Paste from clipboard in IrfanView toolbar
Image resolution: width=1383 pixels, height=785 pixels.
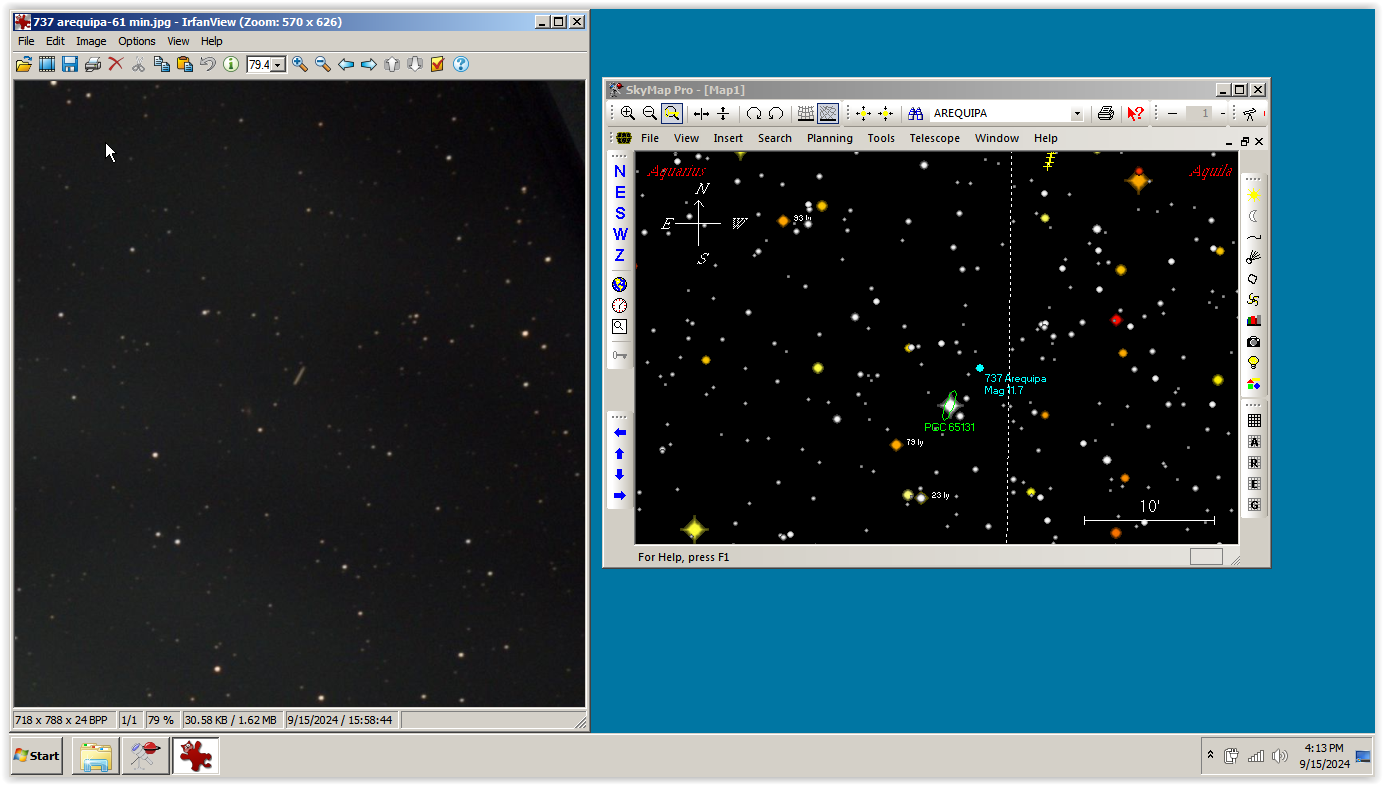(185, 64)
